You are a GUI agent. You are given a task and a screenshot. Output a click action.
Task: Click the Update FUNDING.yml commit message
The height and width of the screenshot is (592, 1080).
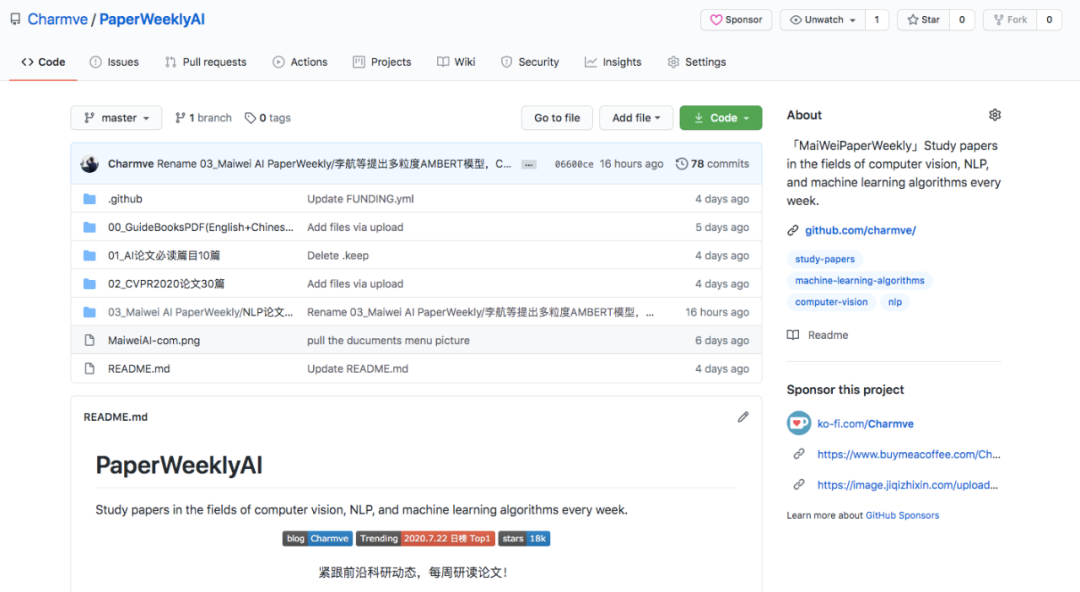(360, 199)
